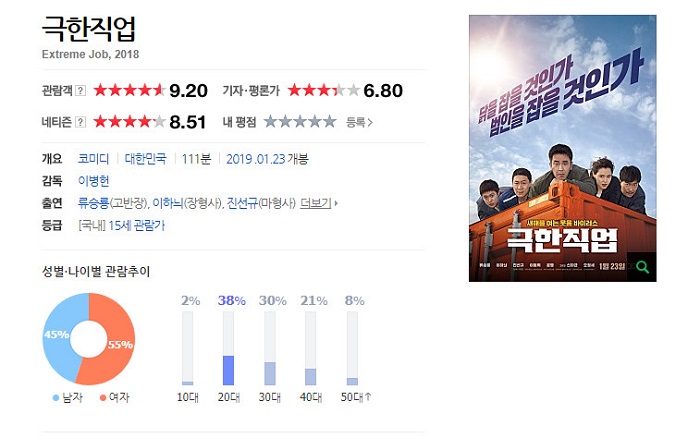The width and height of the screenshot is (700, 438).
Task: Click the 15세 관람가 rating link
Action: 137,225
